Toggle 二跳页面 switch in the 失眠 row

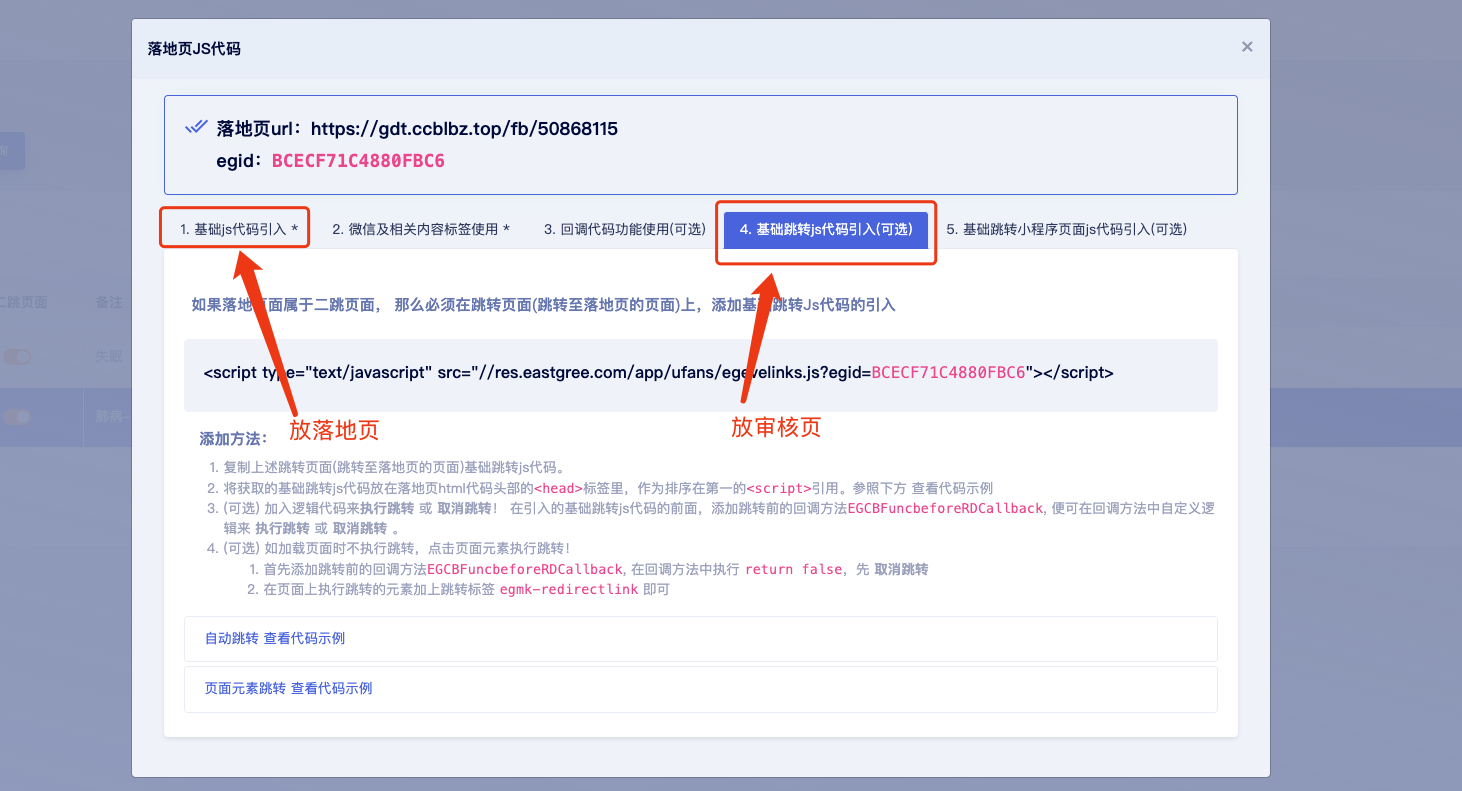(x=17, y=356)
